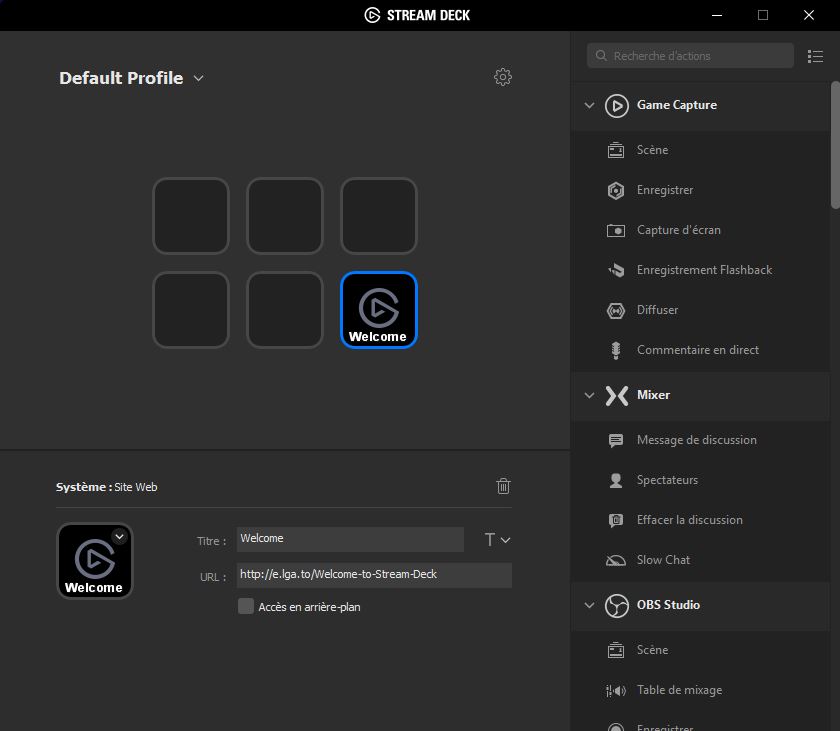Enable the Accès en arrière-plan checkbox
The width and height of the screenshot is (840, 731).
click(x=246, y=606)
